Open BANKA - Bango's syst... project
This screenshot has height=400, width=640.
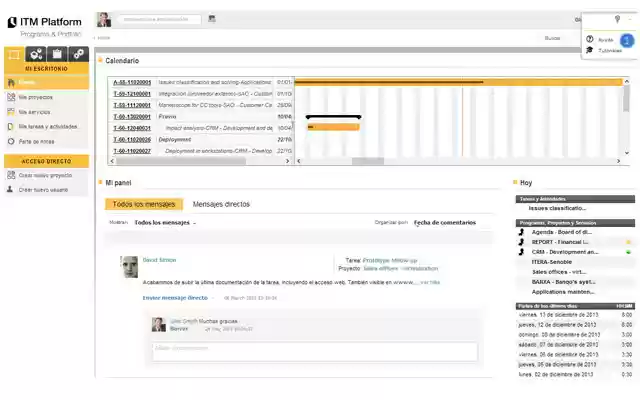coord(563,282)
